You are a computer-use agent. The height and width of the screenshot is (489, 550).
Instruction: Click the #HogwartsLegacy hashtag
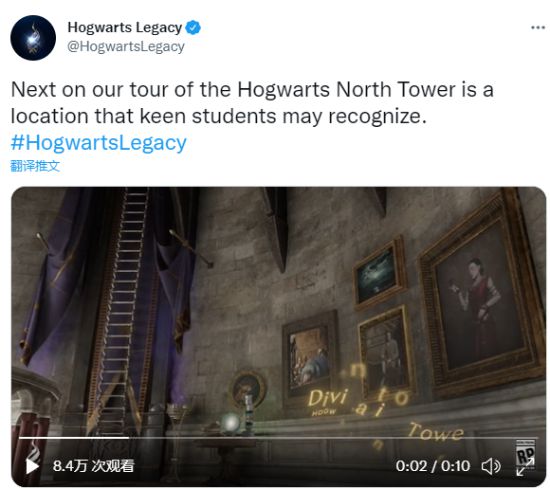pyautogui.click(x=99, y=143)
